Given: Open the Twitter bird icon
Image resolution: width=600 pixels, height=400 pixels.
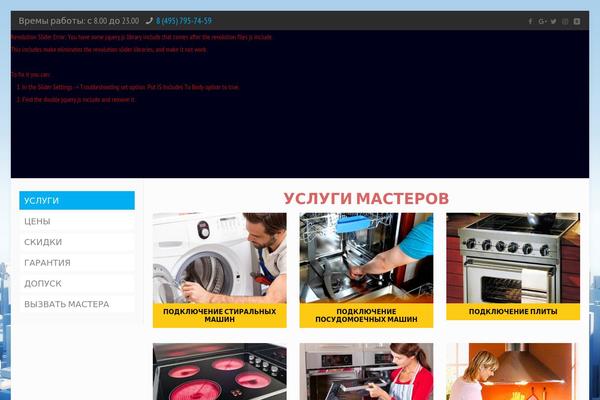Looking at the screenshot, I should tap(554, 21).
